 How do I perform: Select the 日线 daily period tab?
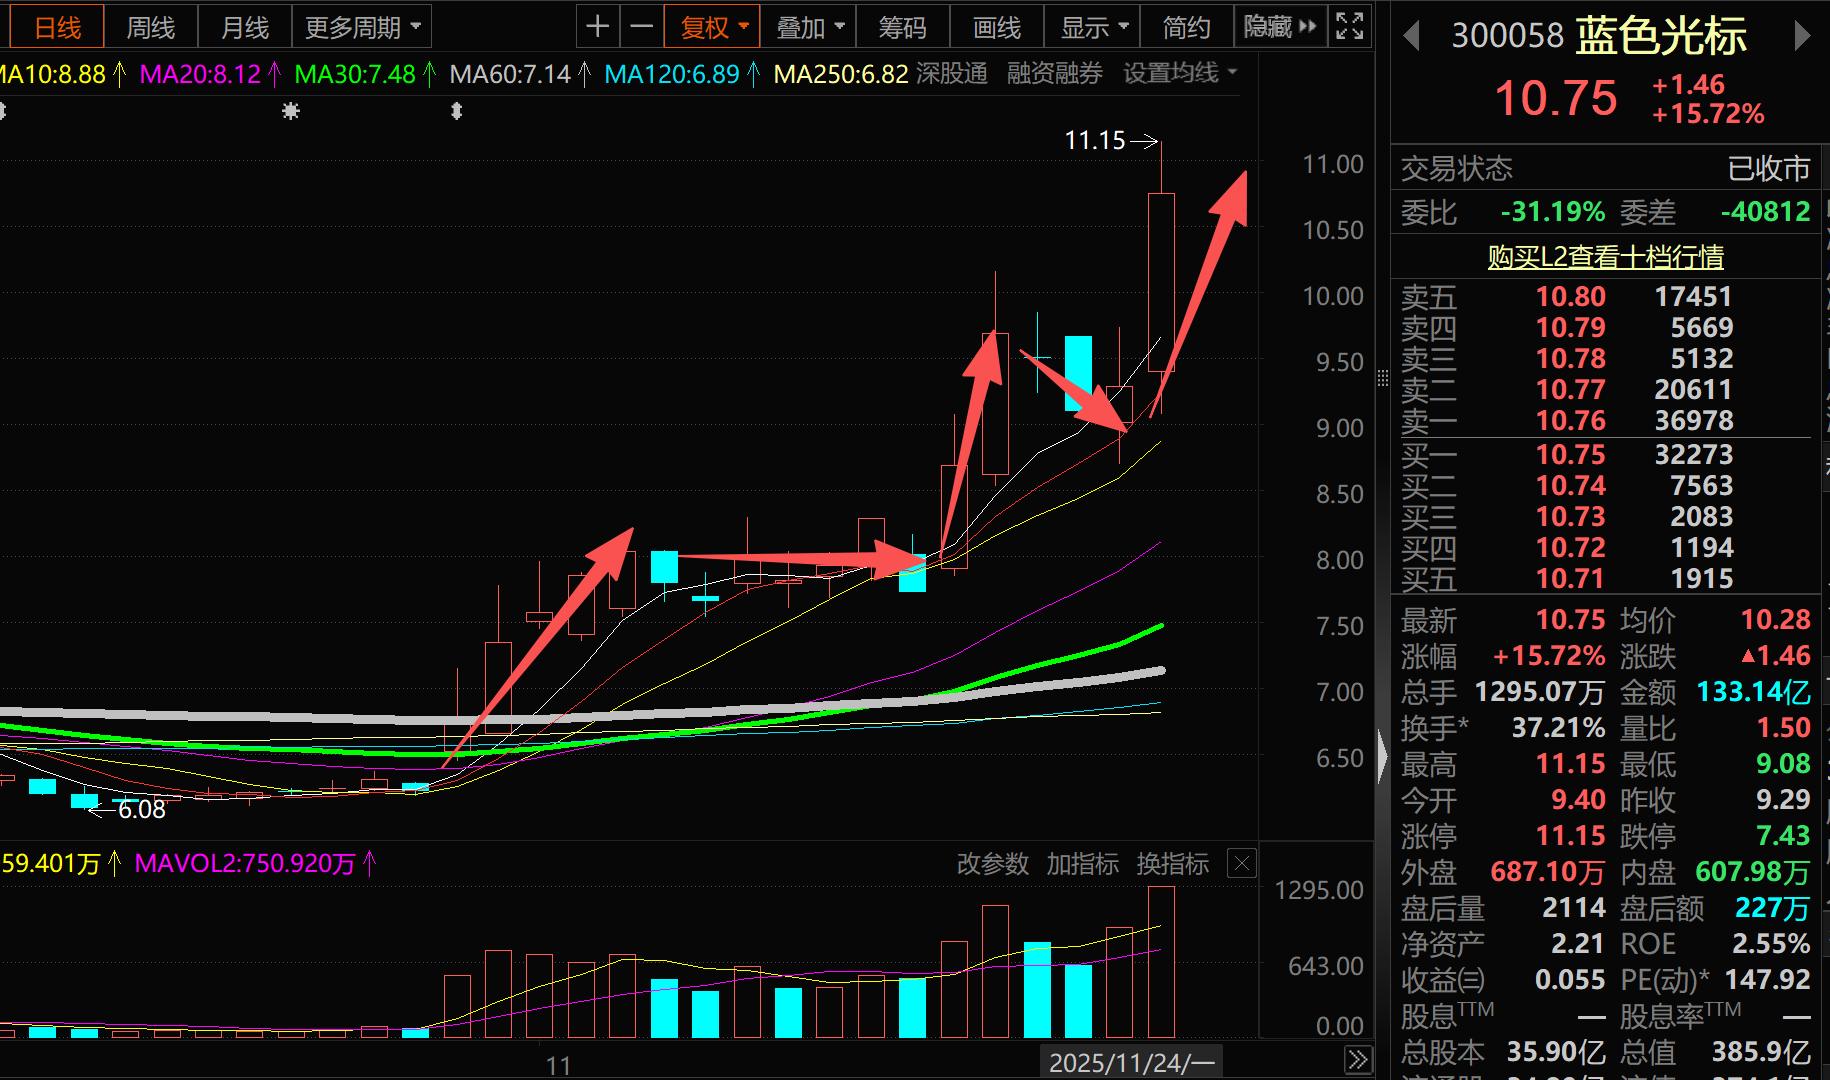click(x=58, y=28)
